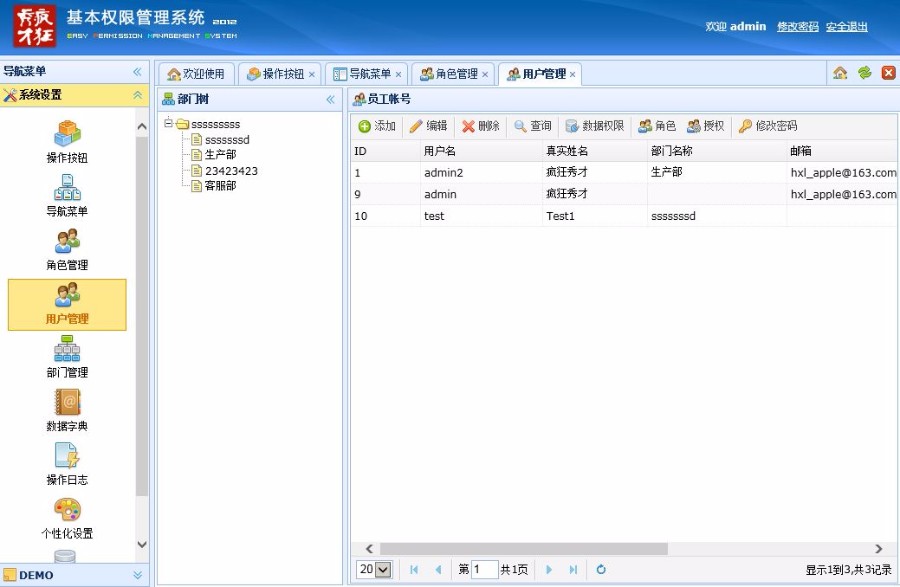Click the 删除 delete toolbar button
This screenshot has width=900, height=587.
480,126
